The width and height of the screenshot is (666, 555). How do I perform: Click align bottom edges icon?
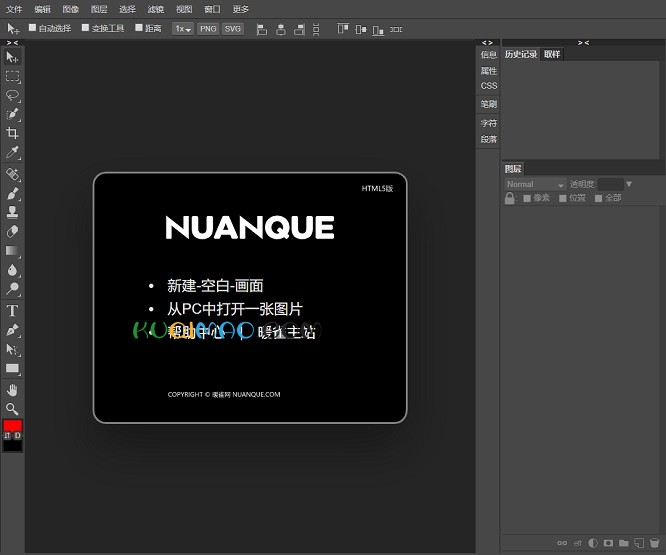[x=378, y=29]
